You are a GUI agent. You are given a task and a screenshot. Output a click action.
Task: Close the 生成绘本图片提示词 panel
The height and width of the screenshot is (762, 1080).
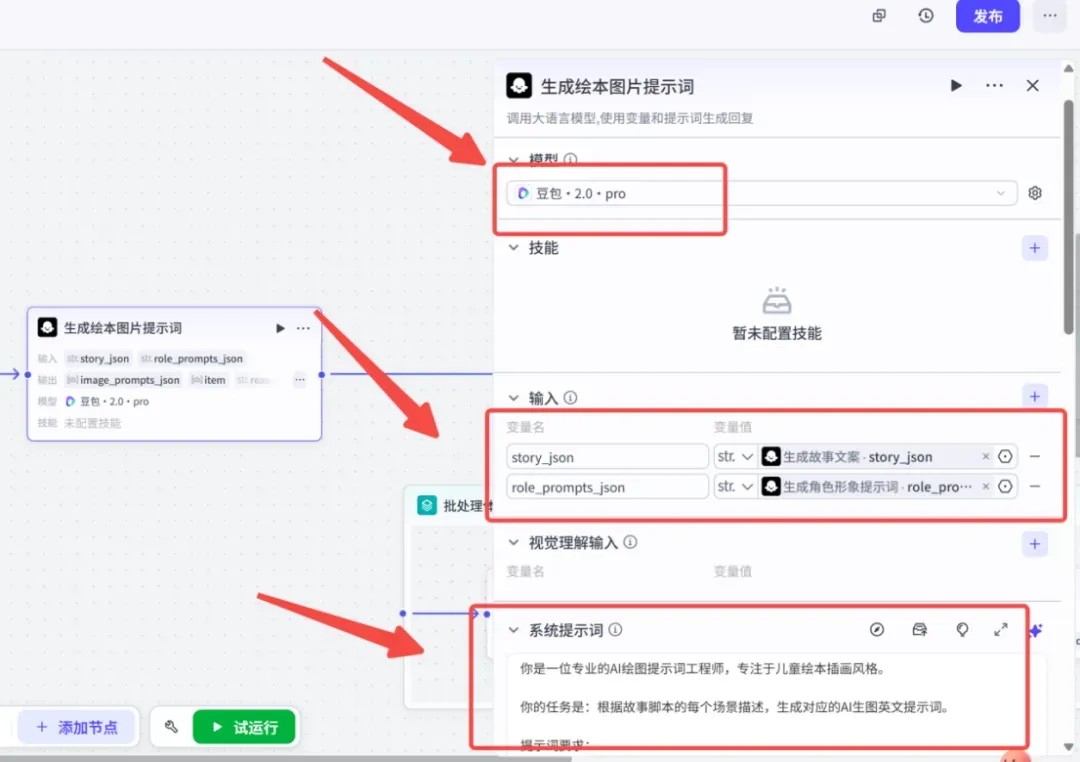click(1032, 85)
